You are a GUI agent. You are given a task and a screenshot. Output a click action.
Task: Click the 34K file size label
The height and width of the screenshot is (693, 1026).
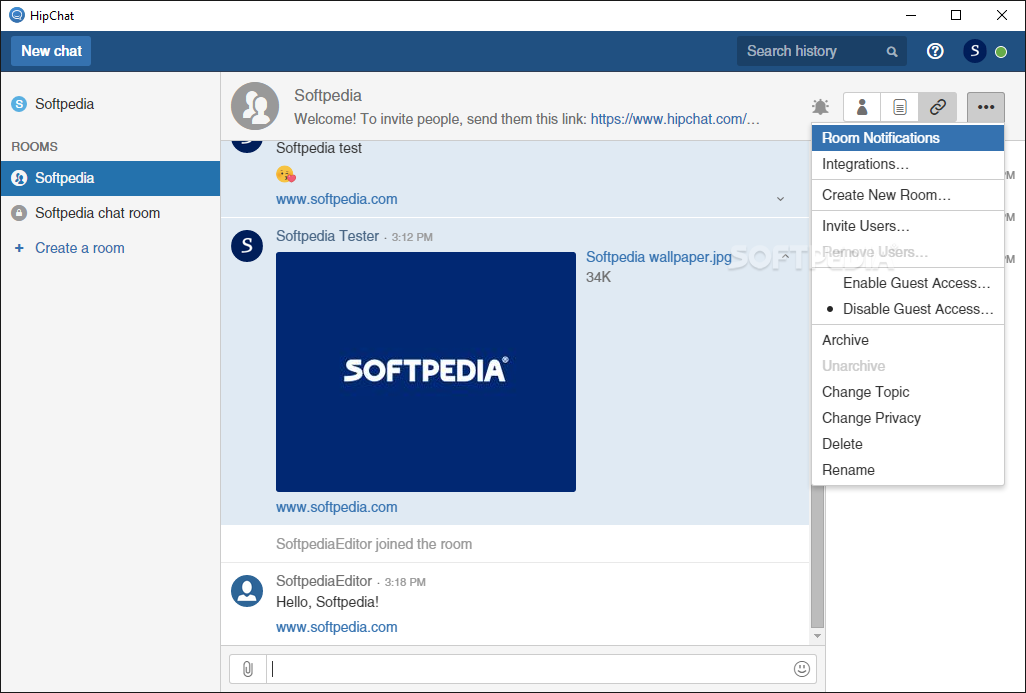click(x=598, y=277)
